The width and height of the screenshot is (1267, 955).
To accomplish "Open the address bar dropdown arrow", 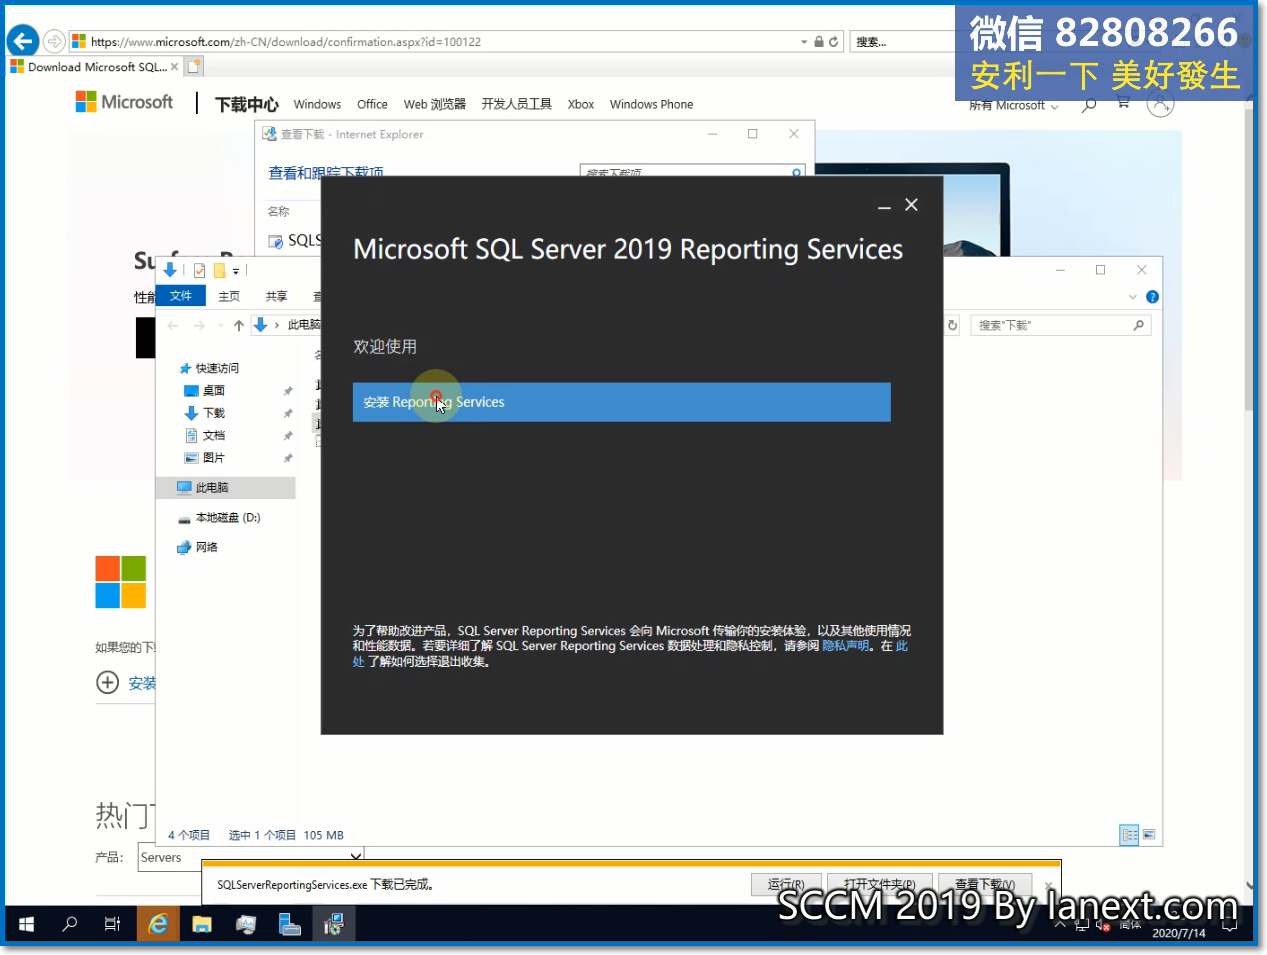I will [804, 42].
